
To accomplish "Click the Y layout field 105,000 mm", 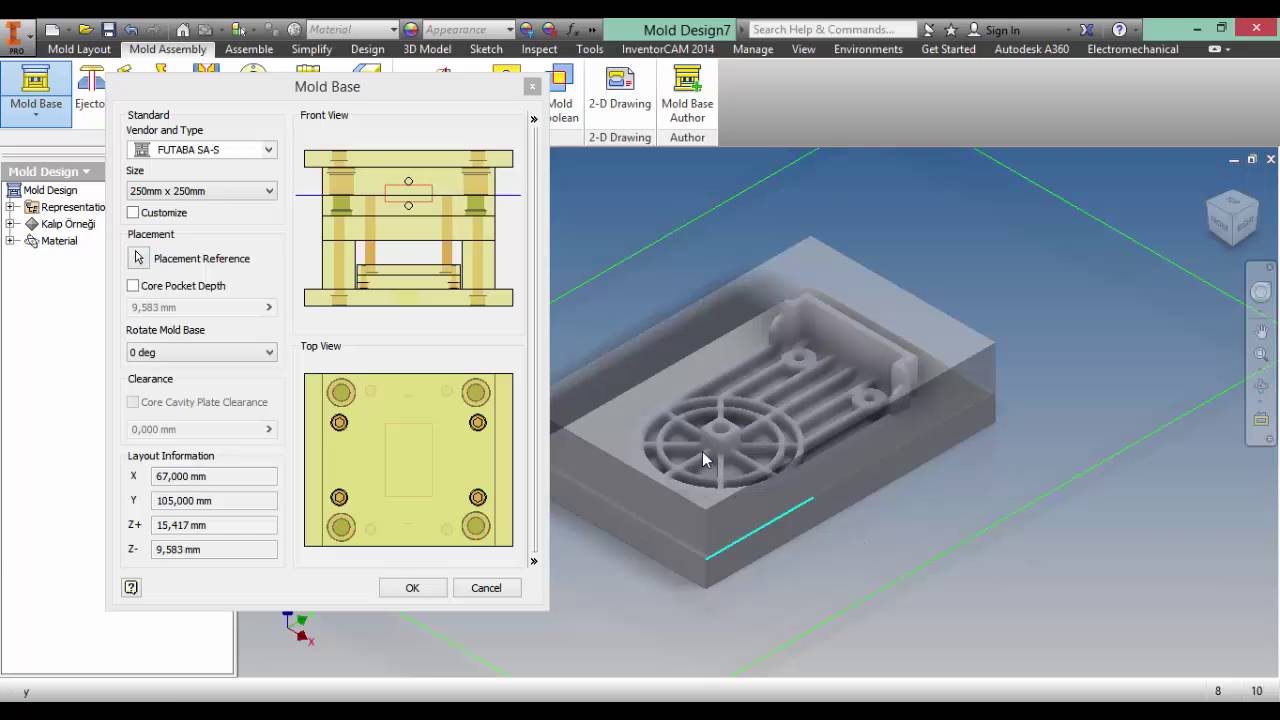I will pyautogui.click(x=214, y=501).
